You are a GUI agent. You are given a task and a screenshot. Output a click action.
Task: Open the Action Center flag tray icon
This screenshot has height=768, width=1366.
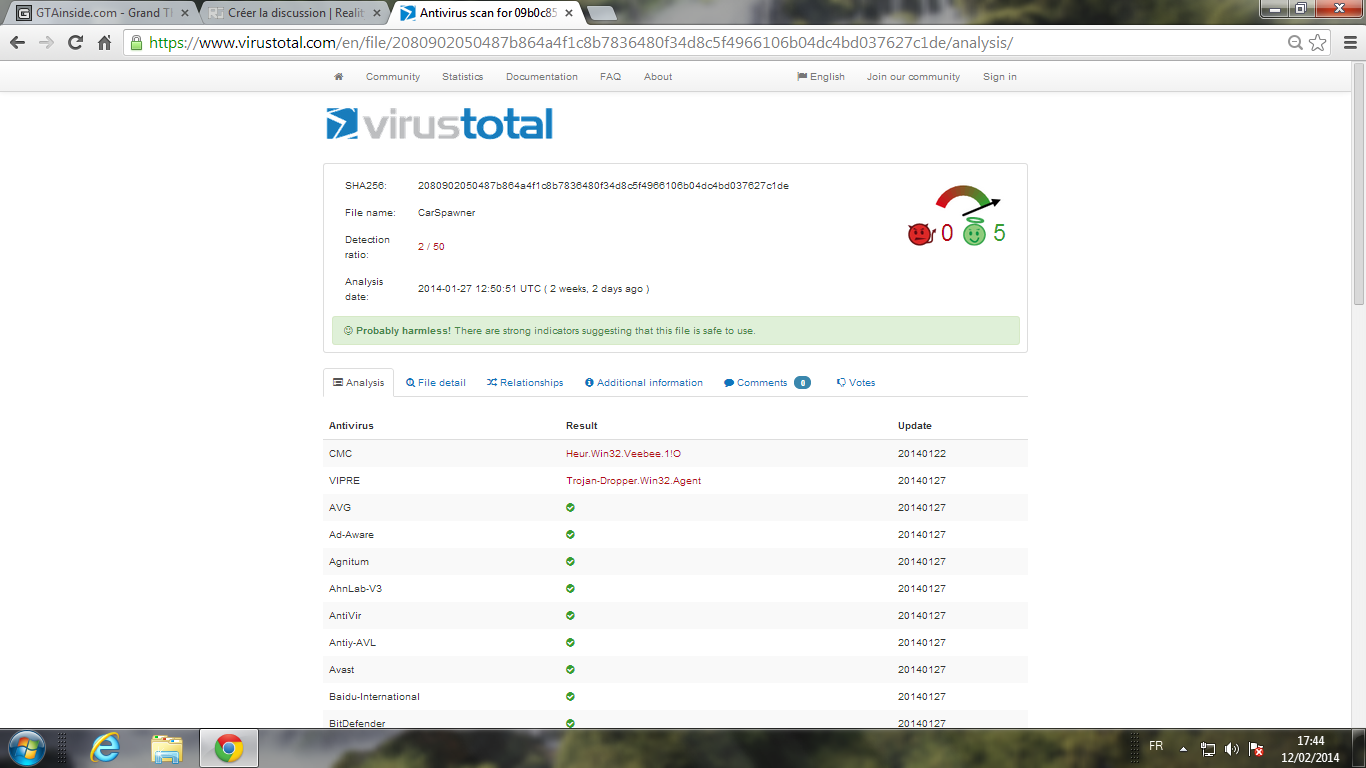[x=1256, y=749]
